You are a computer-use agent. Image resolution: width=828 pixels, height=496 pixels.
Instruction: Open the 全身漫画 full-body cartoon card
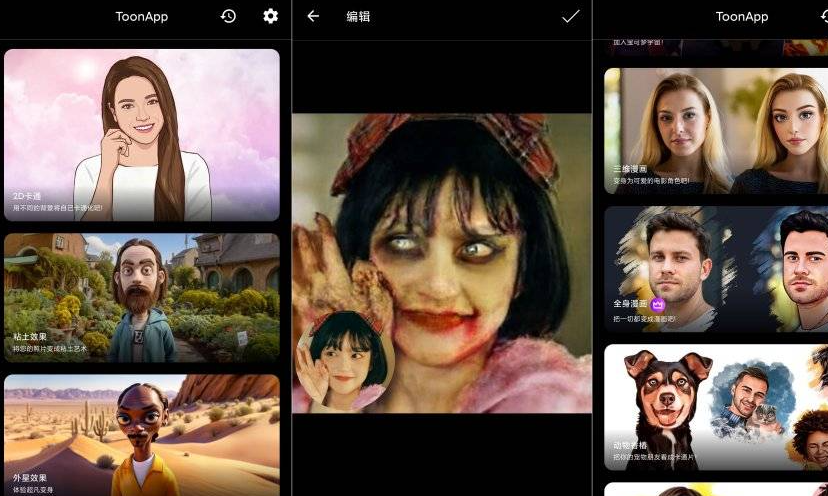716,269
